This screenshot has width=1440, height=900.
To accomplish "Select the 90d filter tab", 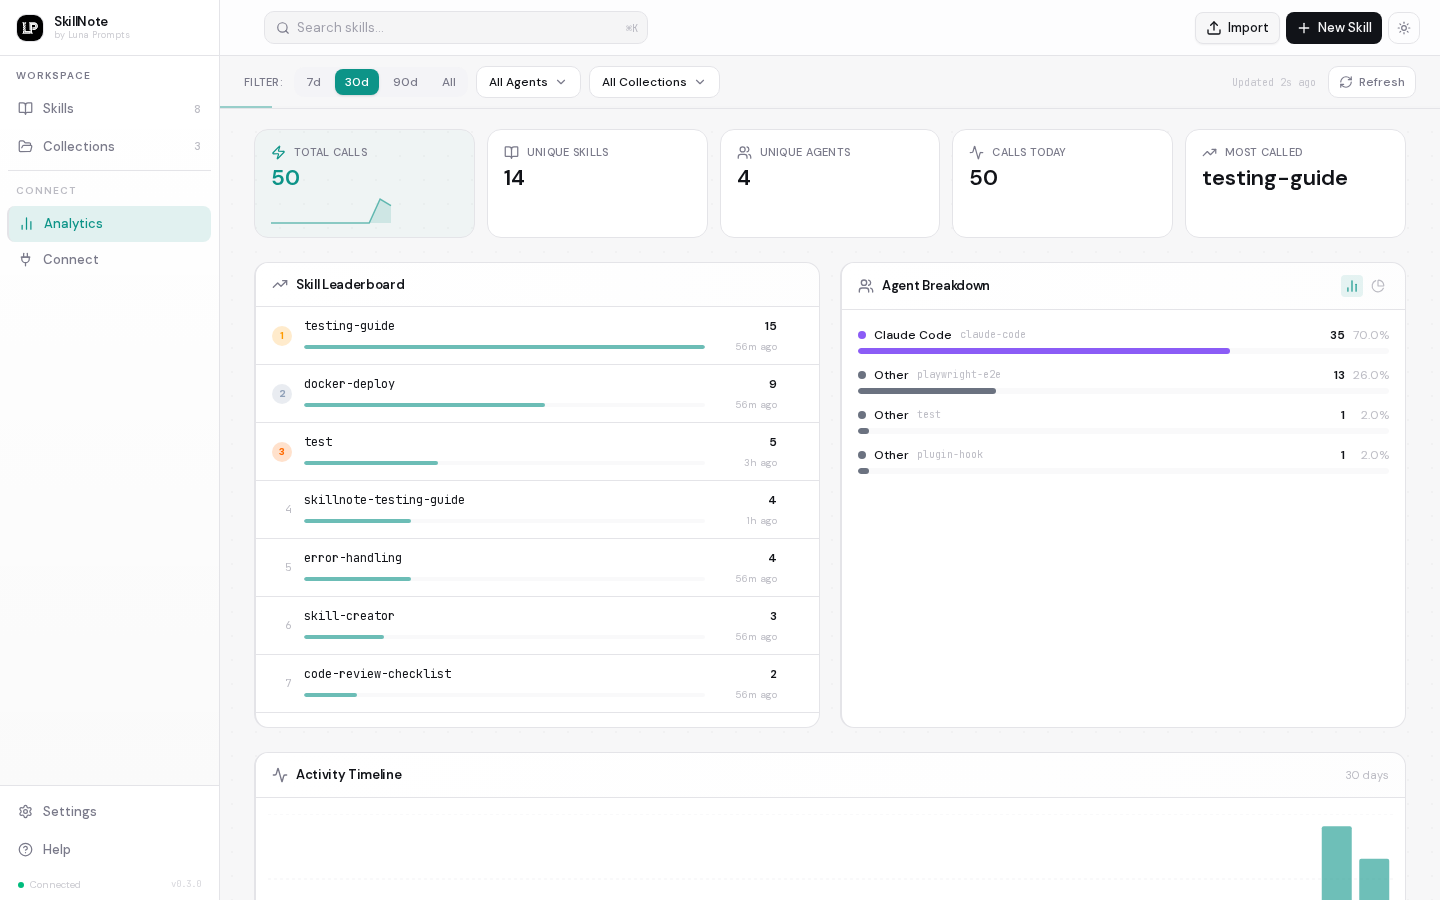I will (x=405, y=82).
